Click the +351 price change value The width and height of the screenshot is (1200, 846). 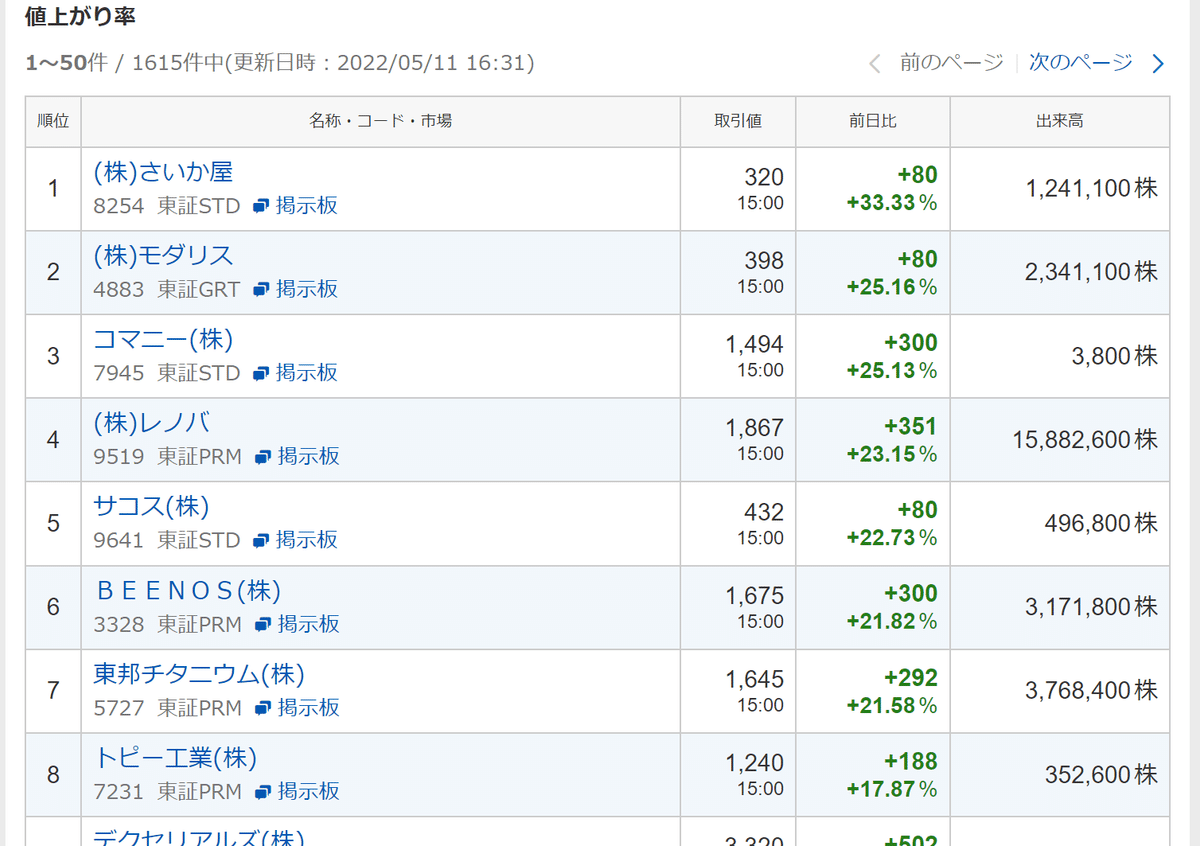(x=910, y=427)
